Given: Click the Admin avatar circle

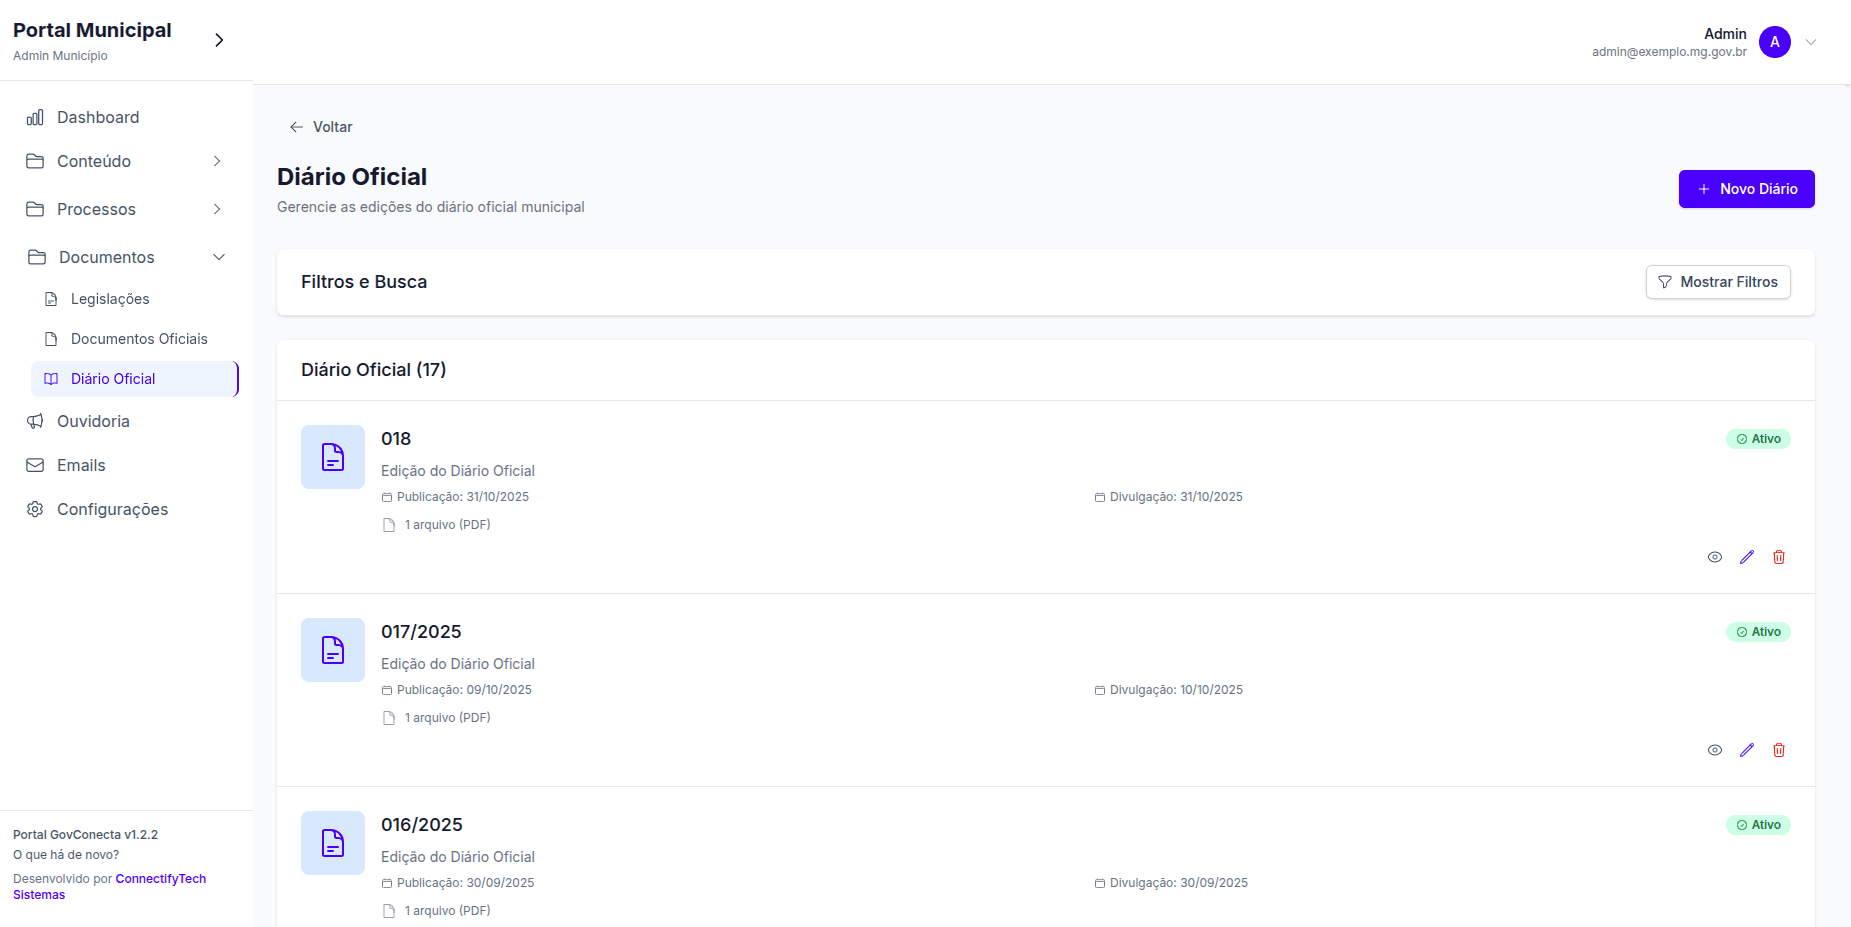Looking at the screenshot, I should 1774,42.
